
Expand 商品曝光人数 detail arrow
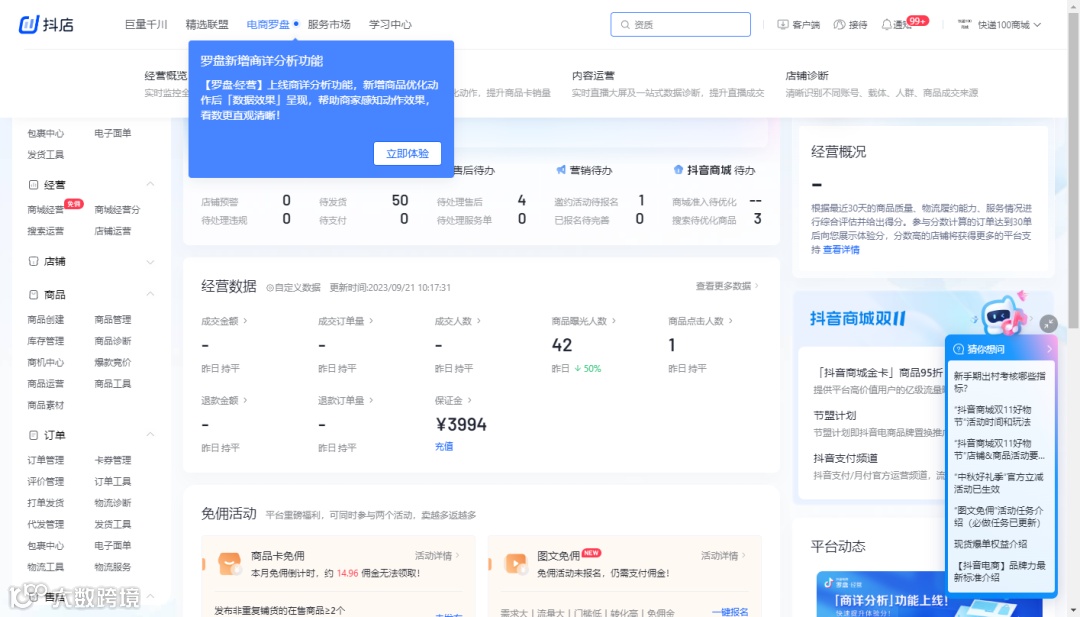(614, 321)
